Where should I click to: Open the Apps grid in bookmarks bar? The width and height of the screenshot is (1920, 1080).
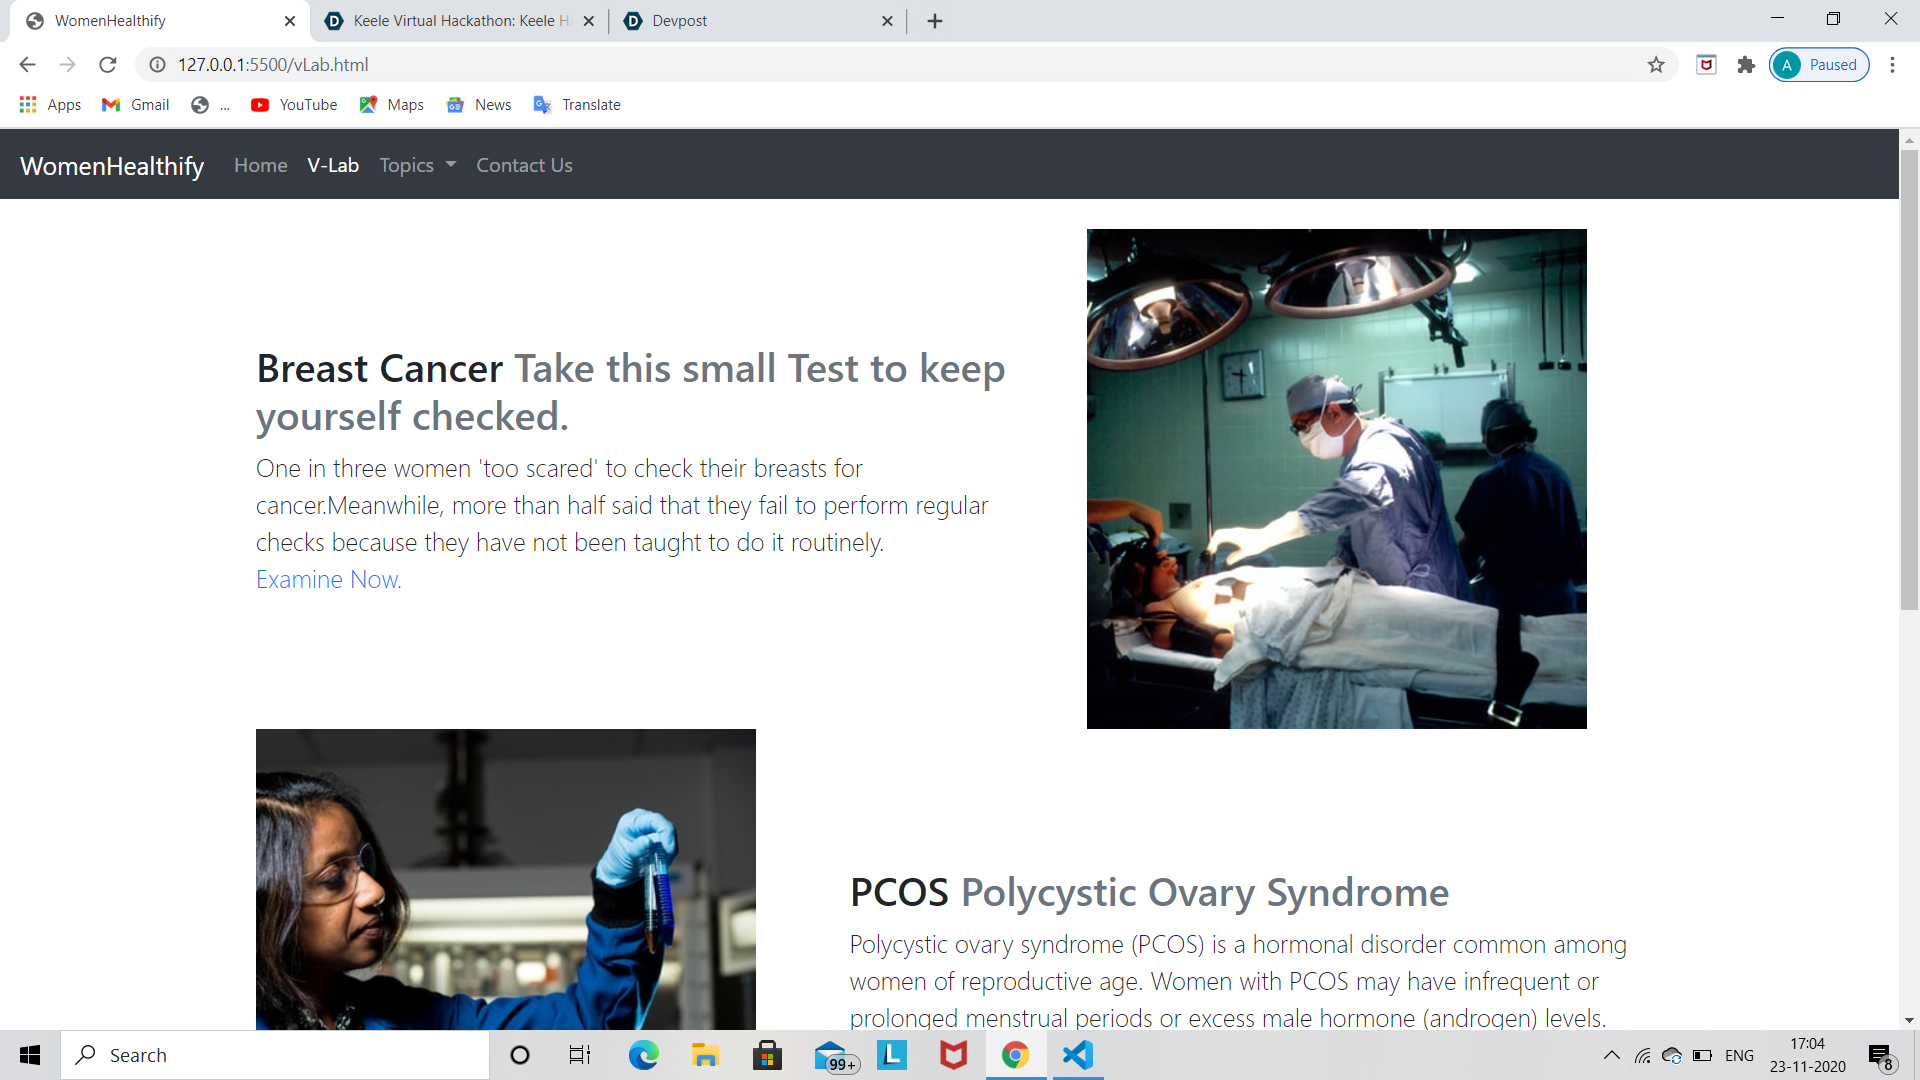pos(49,105)
